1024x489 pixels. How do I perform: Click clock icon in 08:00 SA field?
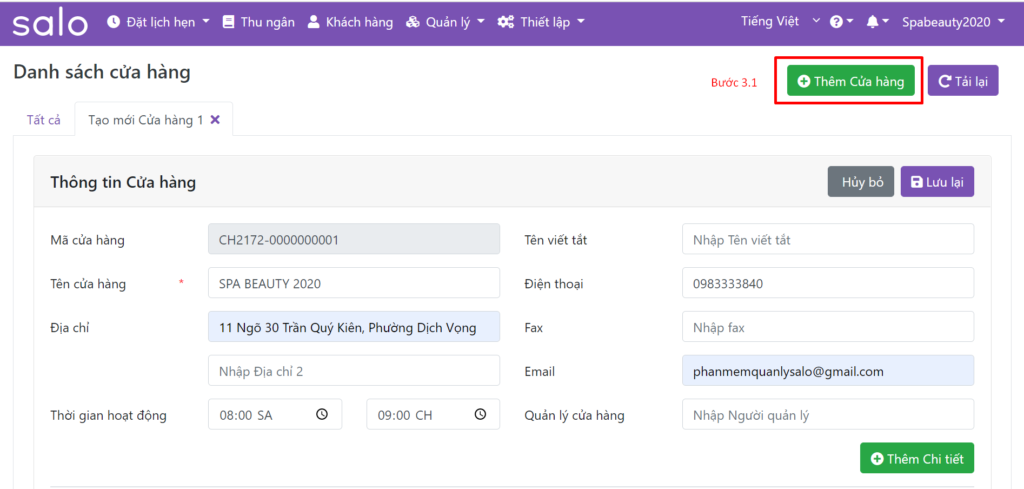pyautogui.click(x=322, y=414)
